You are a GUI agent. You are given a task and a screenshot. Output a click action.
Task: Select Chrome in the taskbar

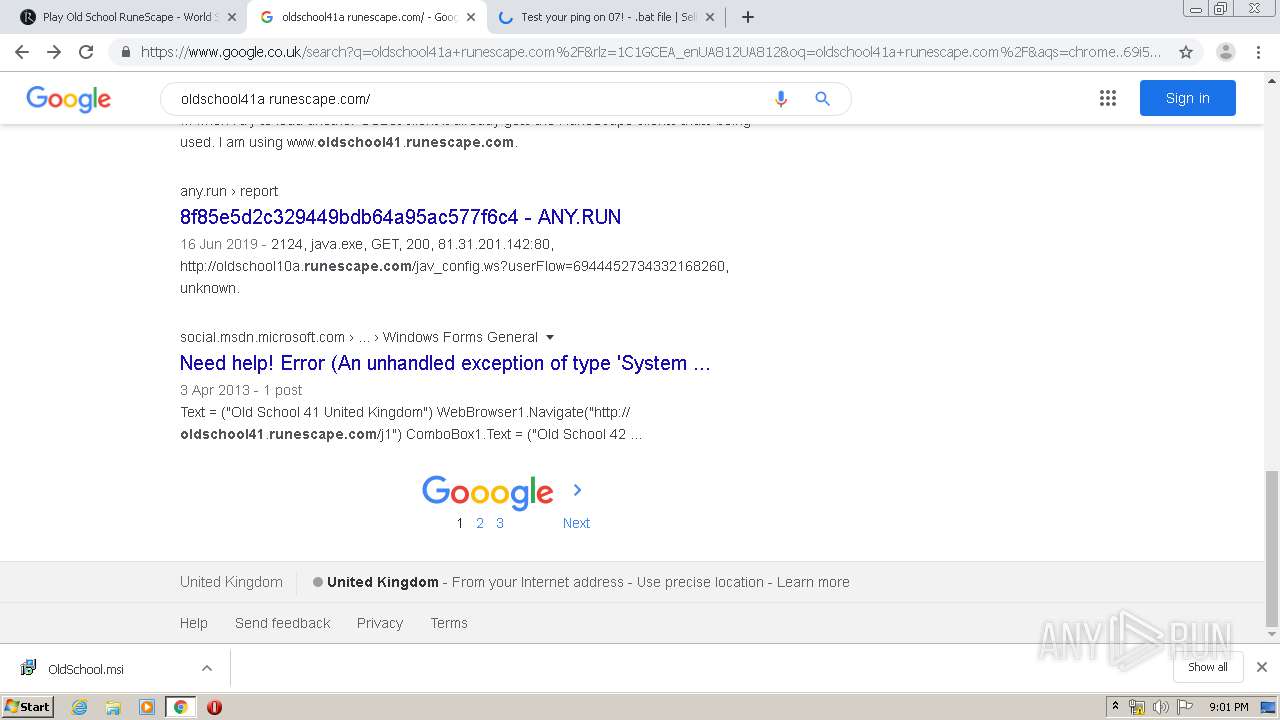180,707
